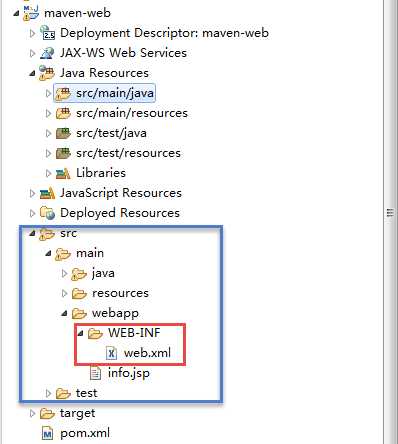The height and width of the screenshot is (444, 398).
Task: Expand the src/test/java node
Action: point(48,133)
